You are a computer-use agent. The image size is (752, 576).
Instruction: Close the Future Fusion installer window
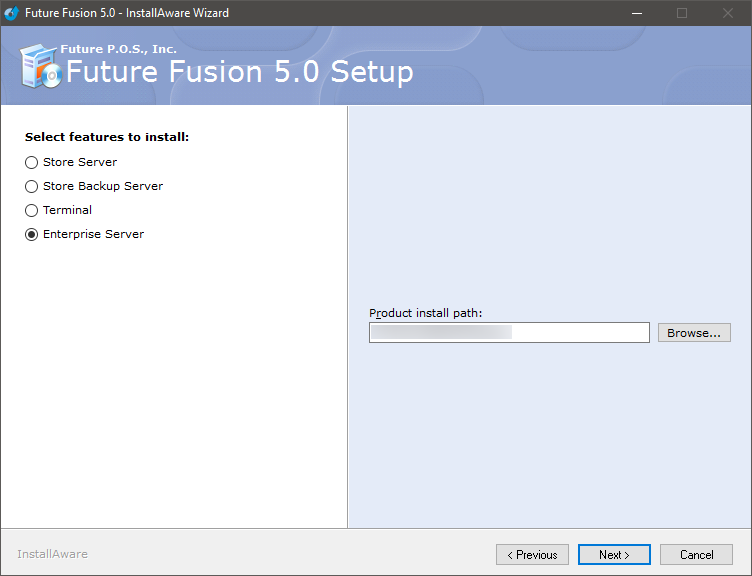pos(728,13)
